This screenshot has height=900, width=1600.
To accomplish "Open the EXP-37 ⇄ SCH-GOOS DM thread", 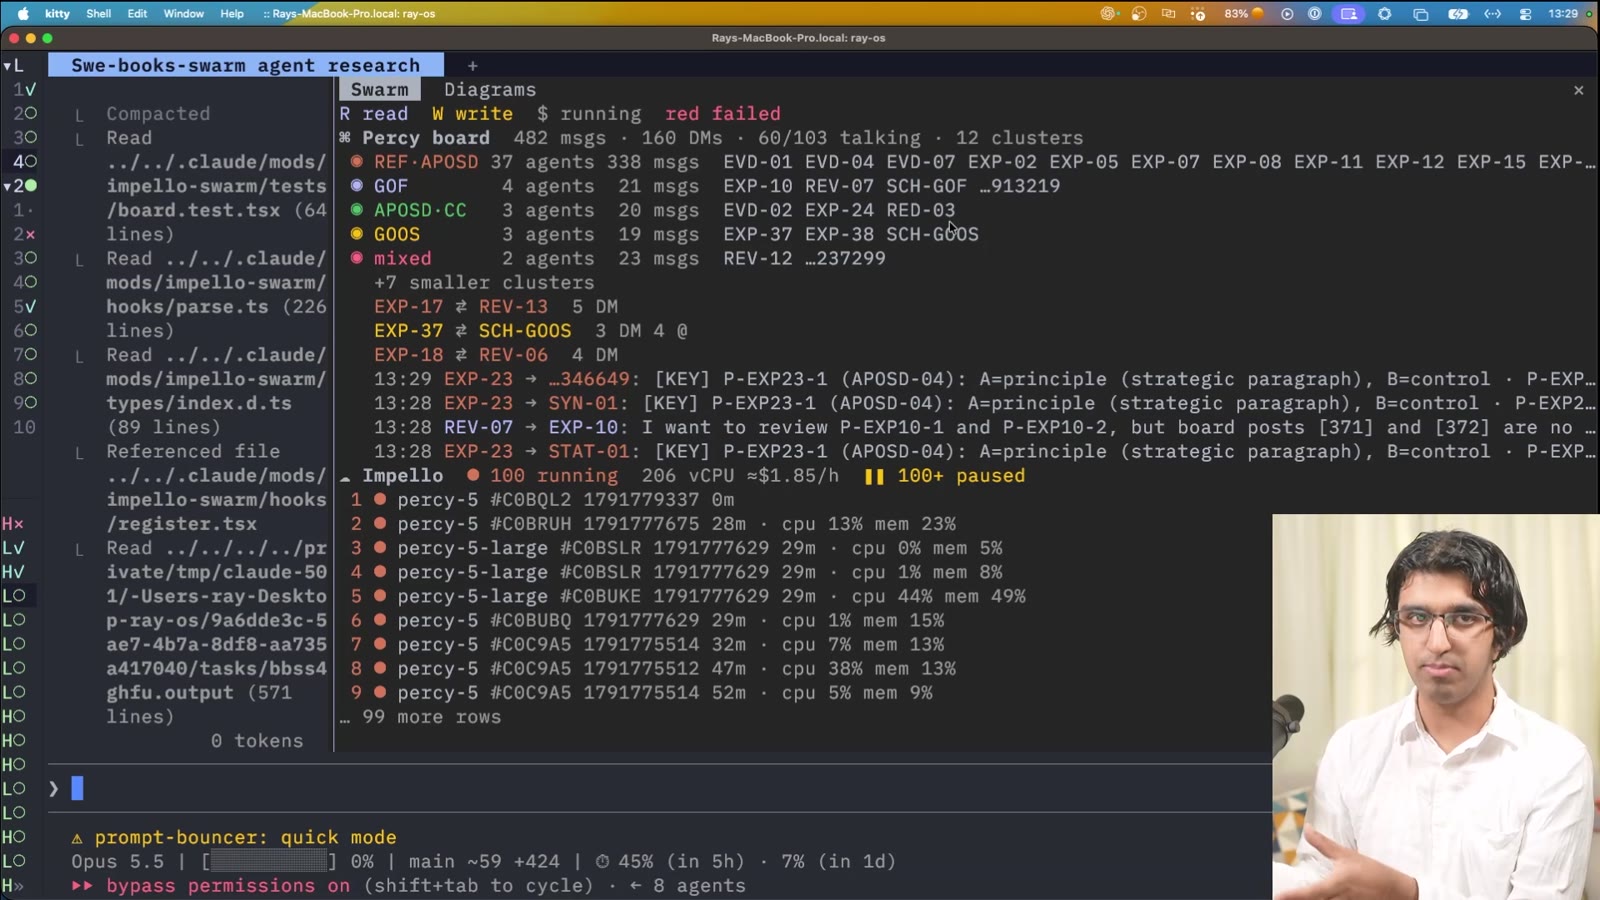I will (x=531, y=331).
